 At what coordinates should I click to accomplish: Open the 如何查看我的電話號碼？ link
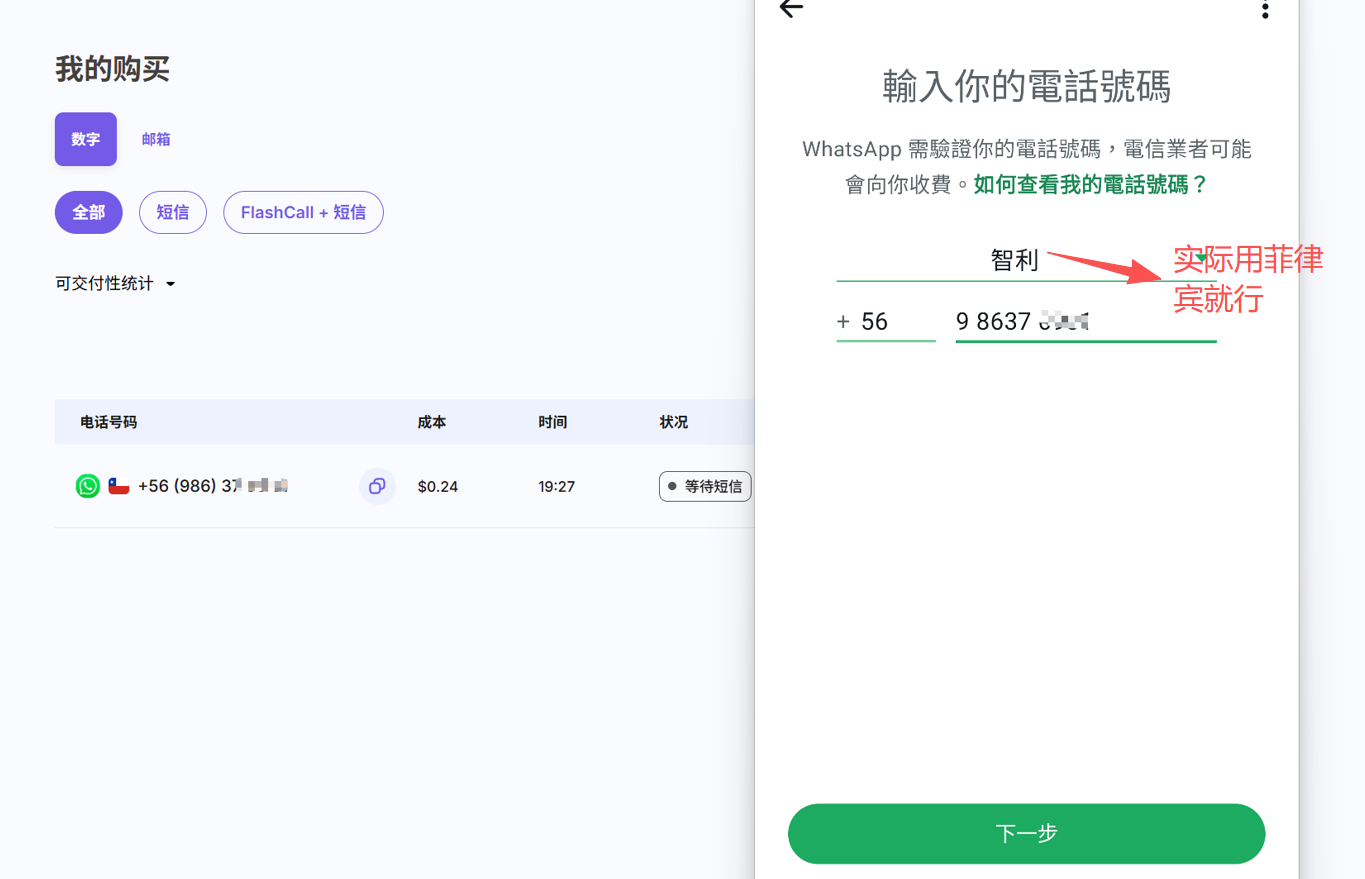(1091, 185)
